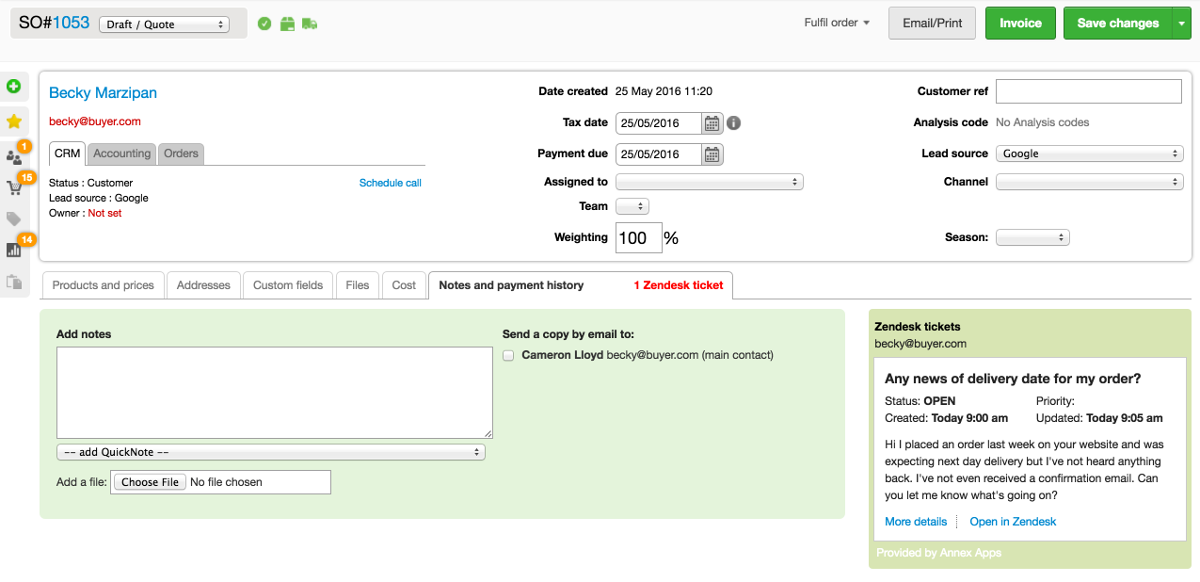Open the shopping cart sales icon
This screenshot has height=582, width=1200.
click(x=14, y=188)
